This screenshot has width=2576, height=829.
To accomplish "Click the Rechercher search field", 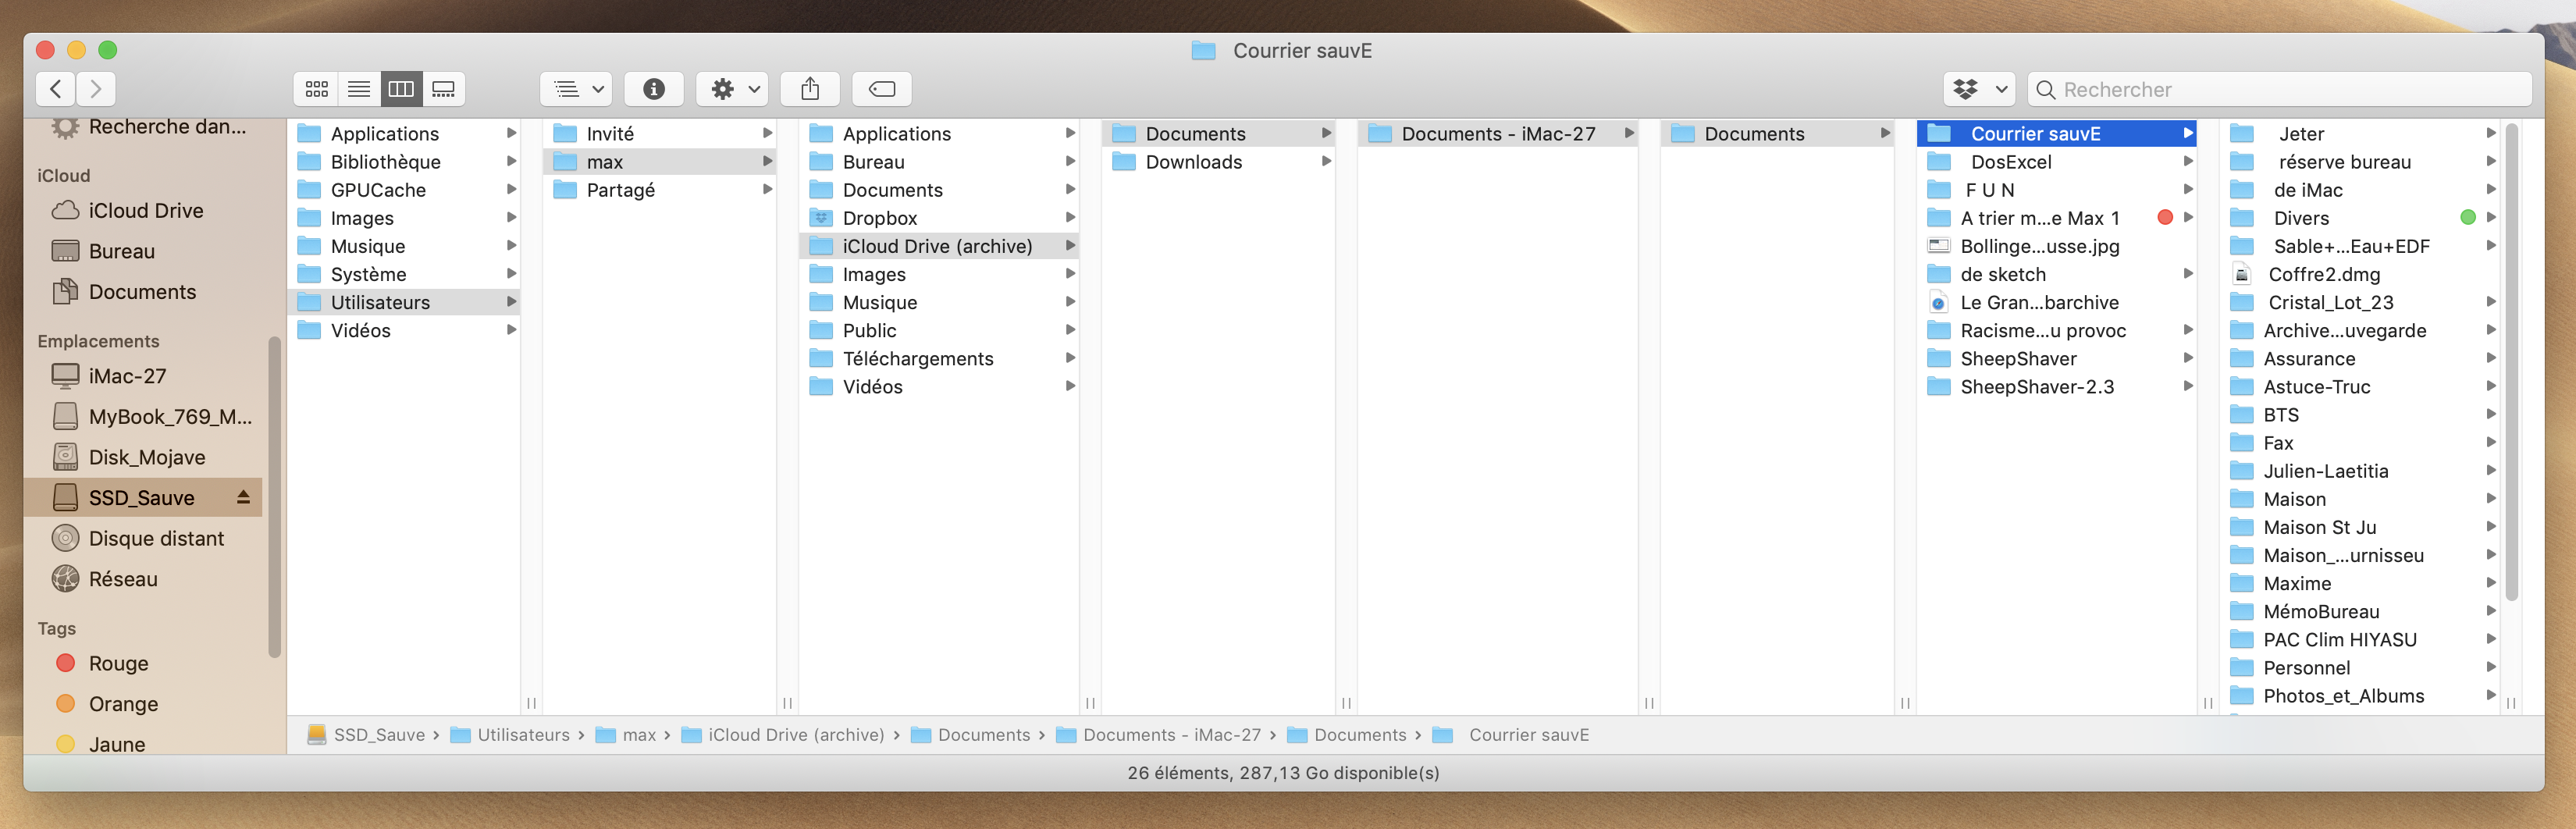I will coord(2280,89).
